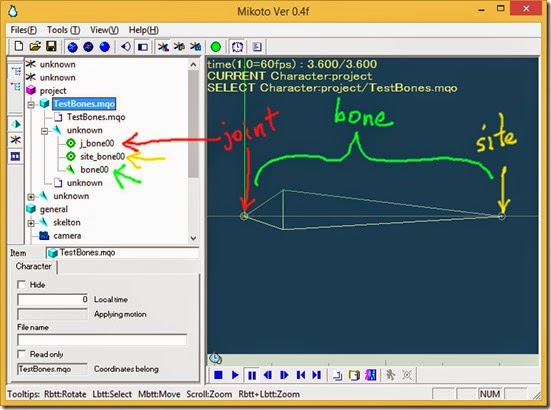
Task: Click the timeline bar below the viewport
Action: (x=372, y=359)
